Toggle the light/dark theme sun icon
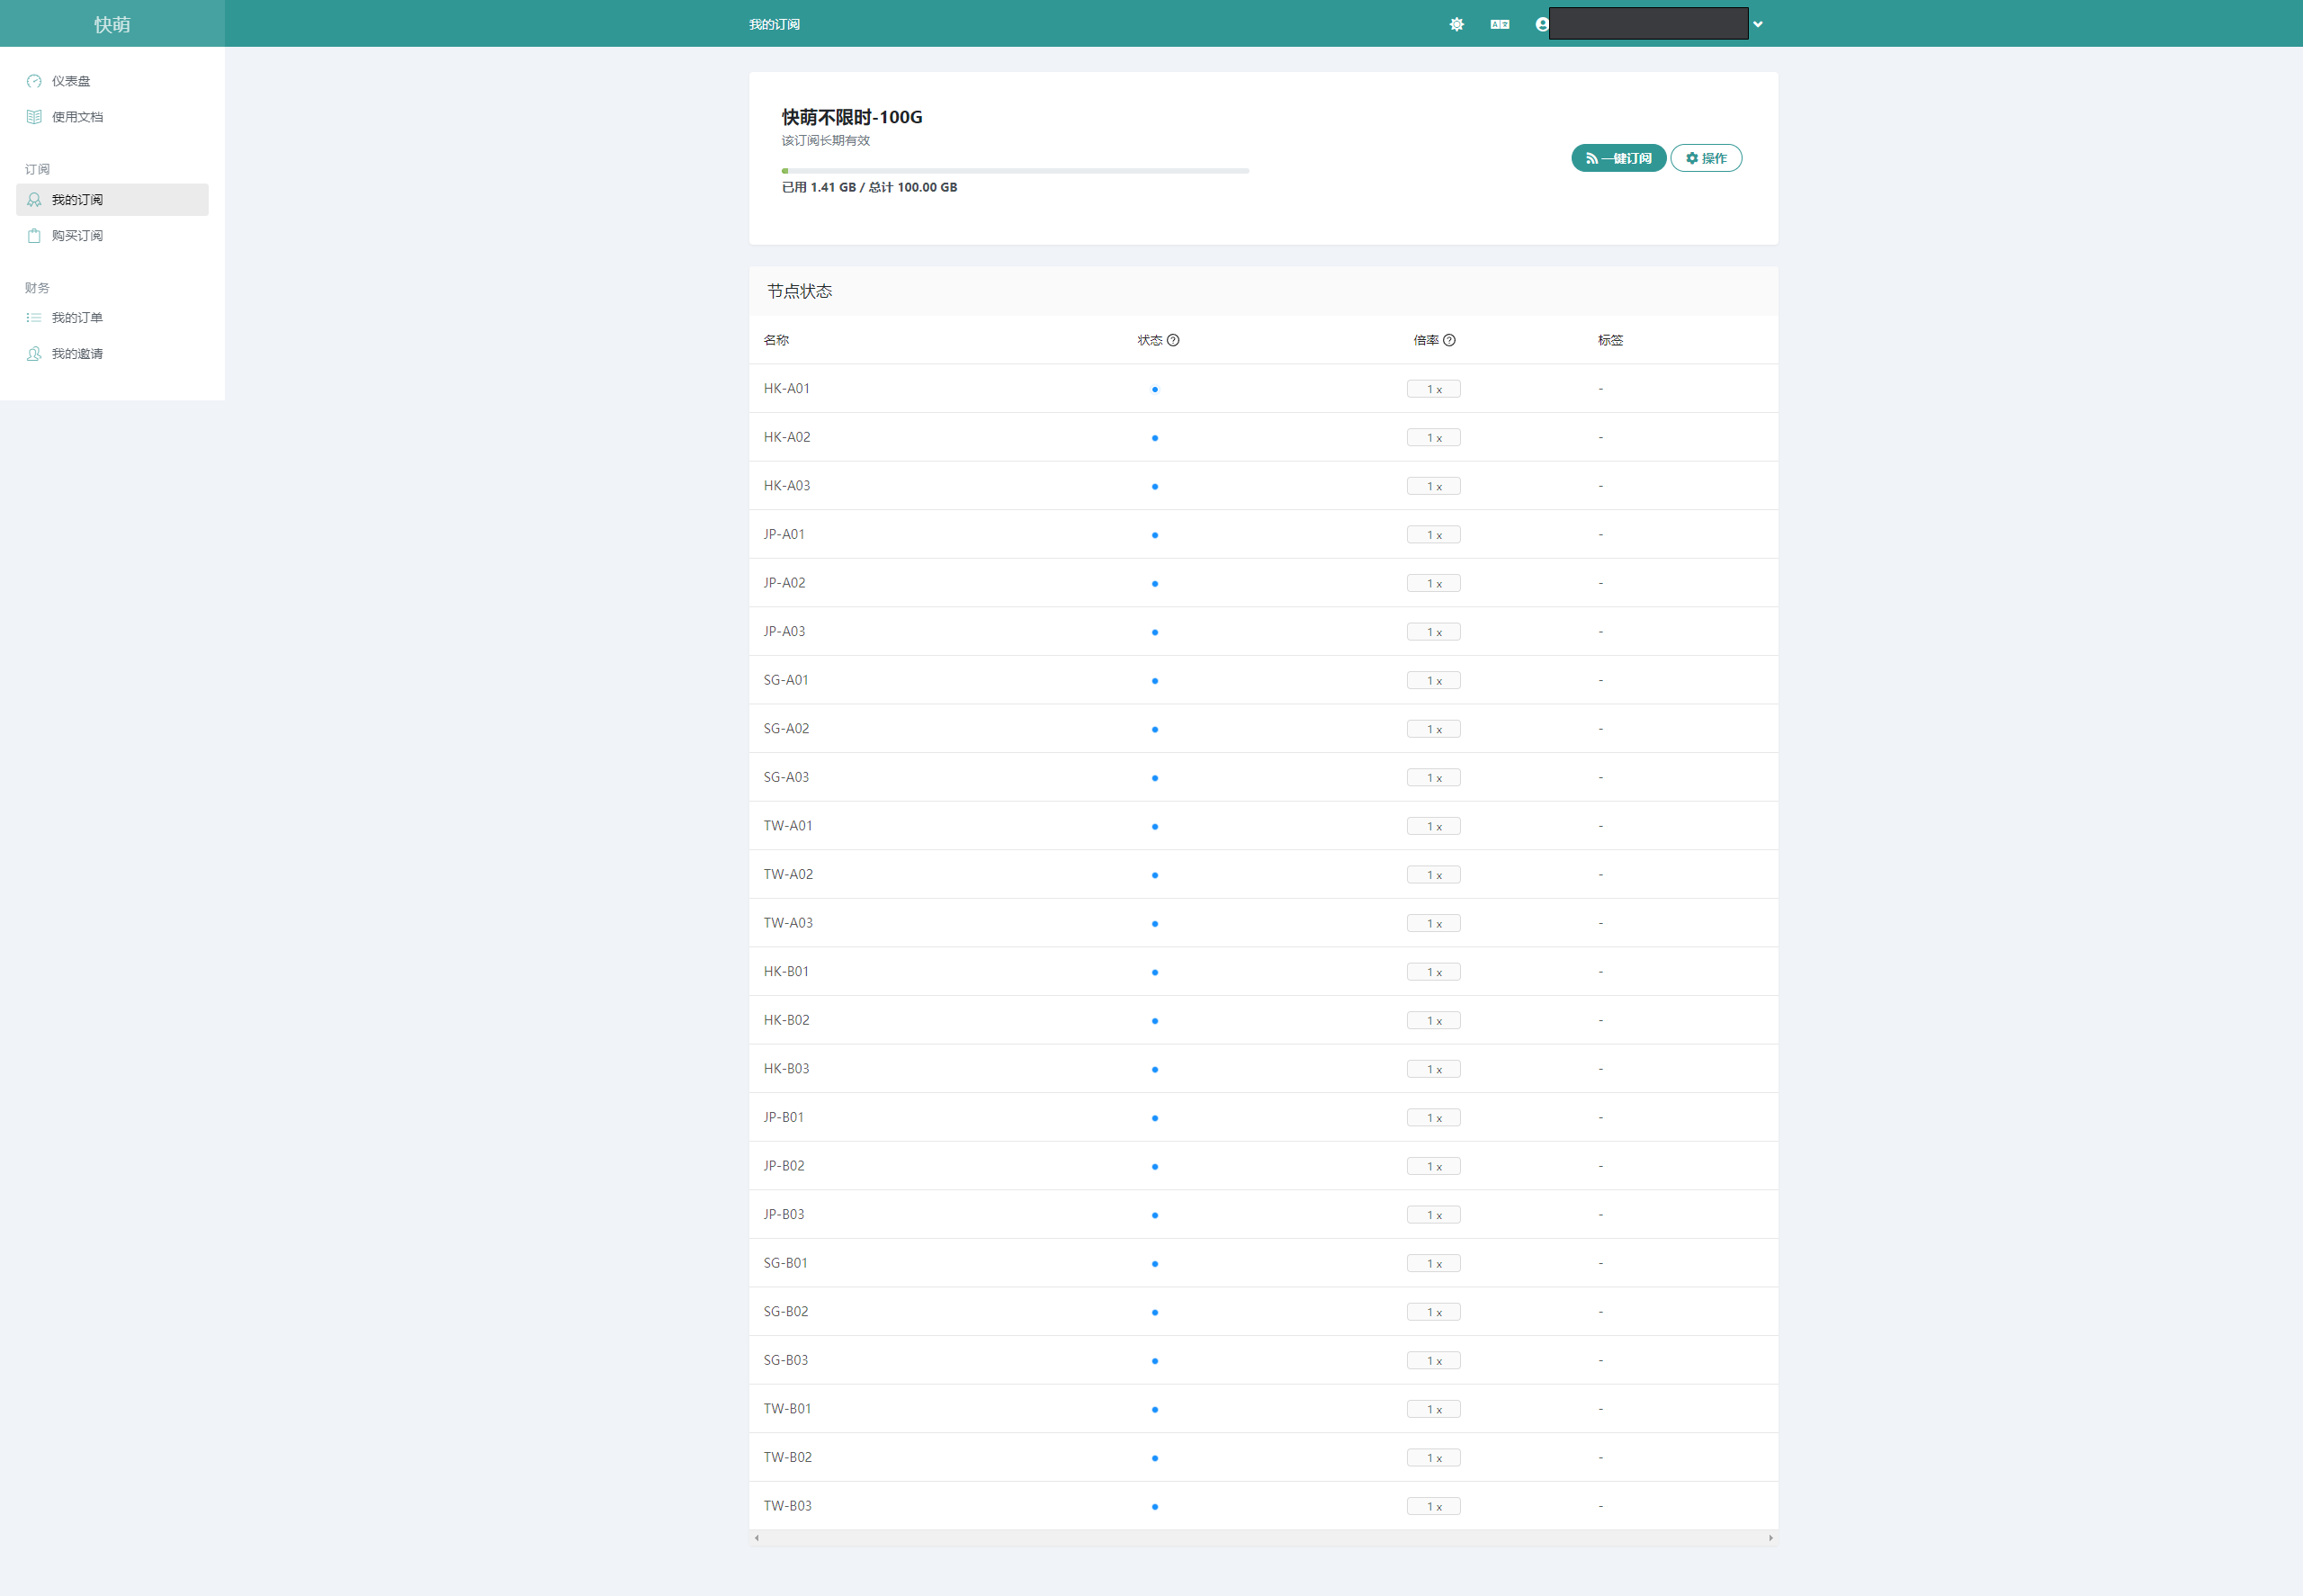The image size is (2303, 1596). click(x=1456, y=24)
